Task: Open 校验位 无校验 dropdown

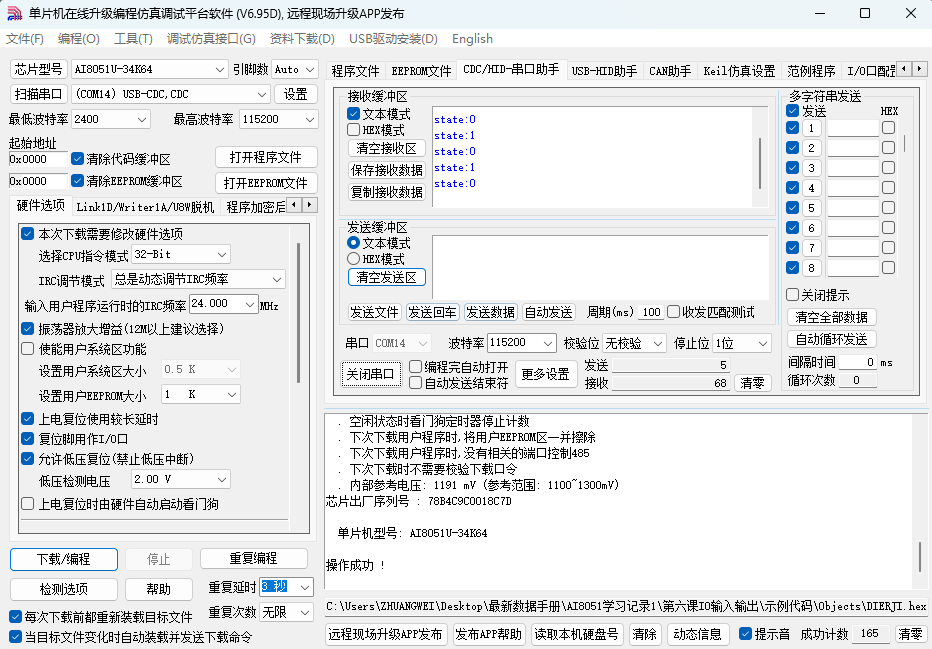Action: pos(634,343)
